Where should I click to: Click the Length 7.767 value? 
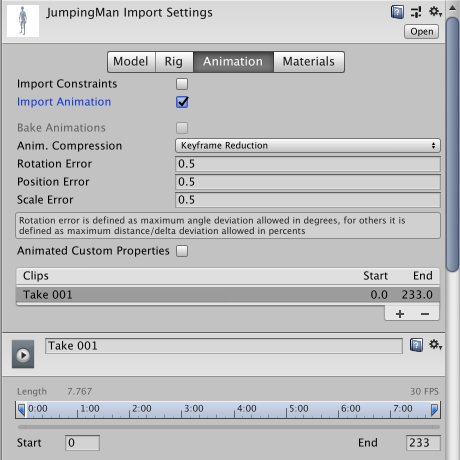[x=79, y=391]
